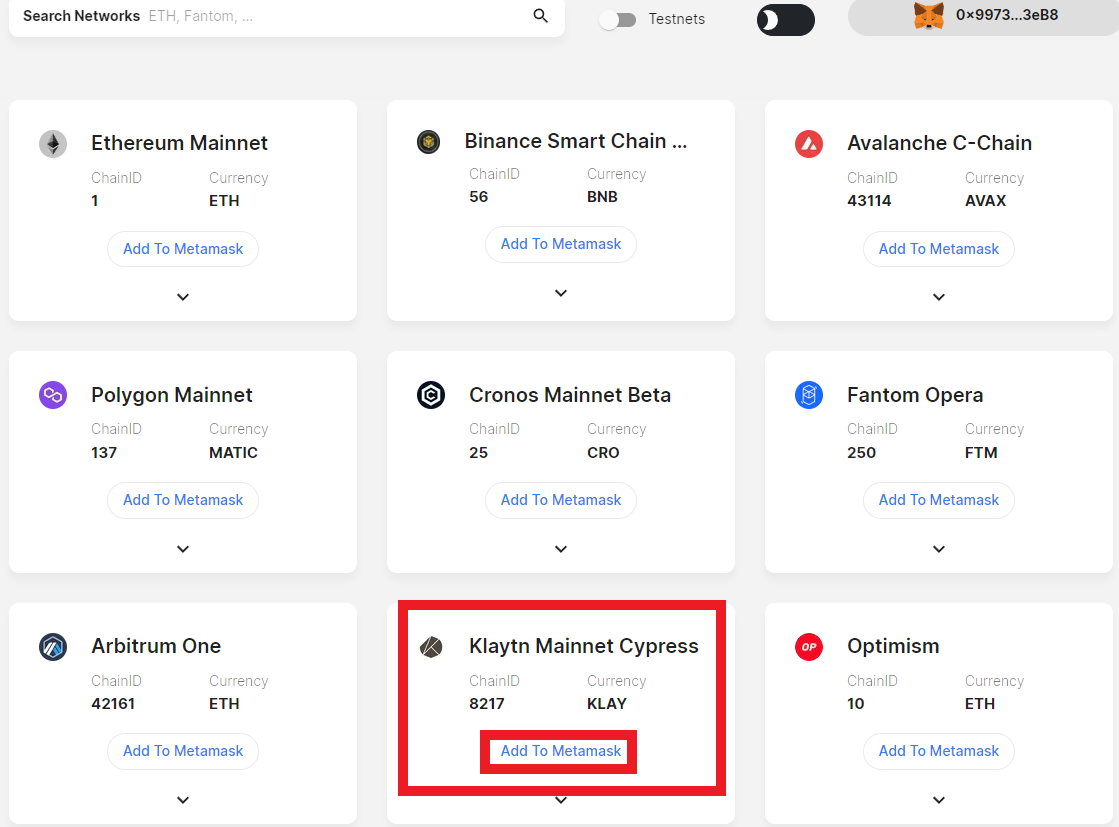Click the Klaytn Mainnet Cypress title
The image size is (1119, 827).
pos(584,646)
